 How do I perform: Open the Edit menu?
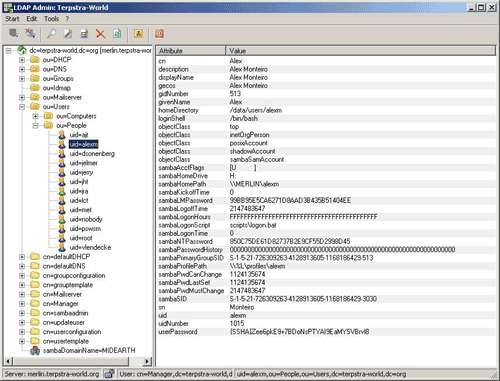click(32, 19)
